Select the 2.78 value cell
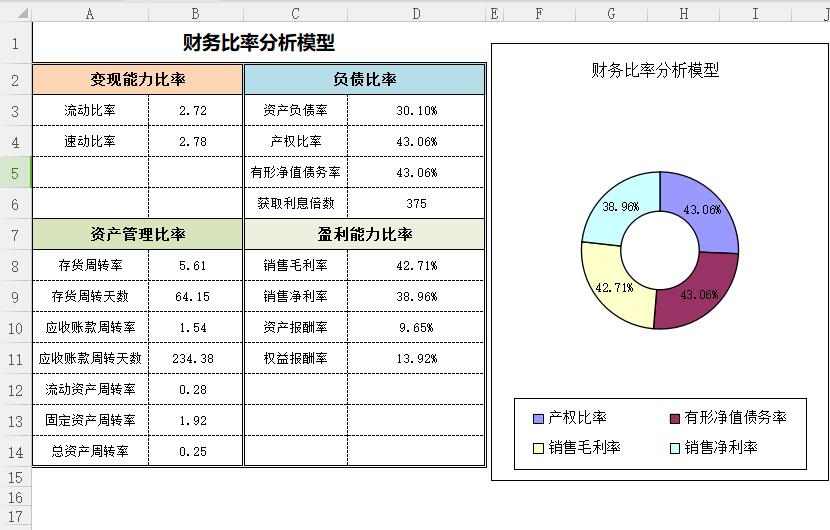Image resolution: width=830 pixels, height=530 pixels. (195, 141)
